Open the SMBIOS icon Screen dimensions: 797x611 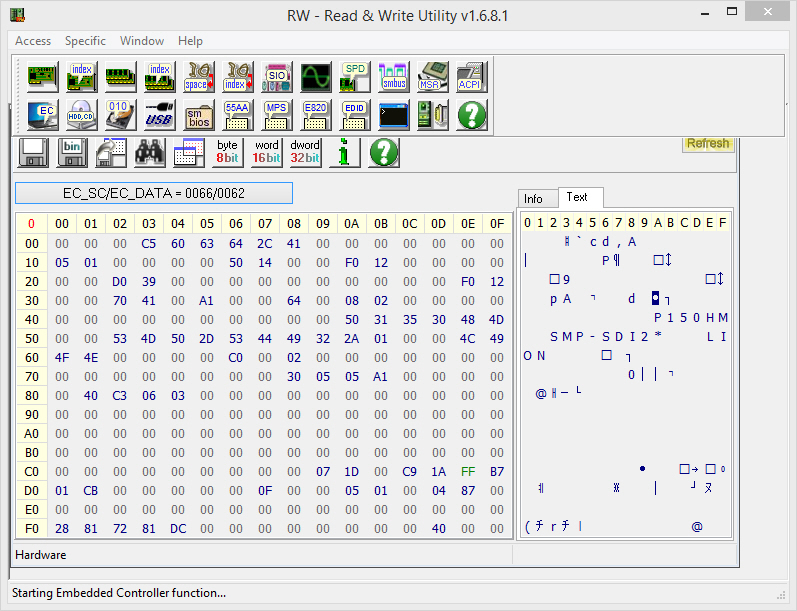(x=199, y=115)
